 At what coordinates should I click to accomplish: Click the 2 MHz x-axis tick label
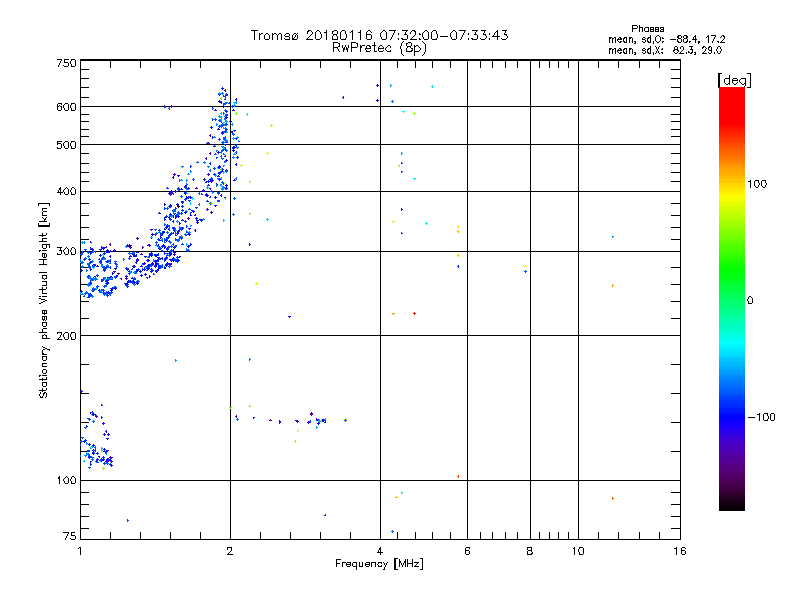tap(230, 551)
